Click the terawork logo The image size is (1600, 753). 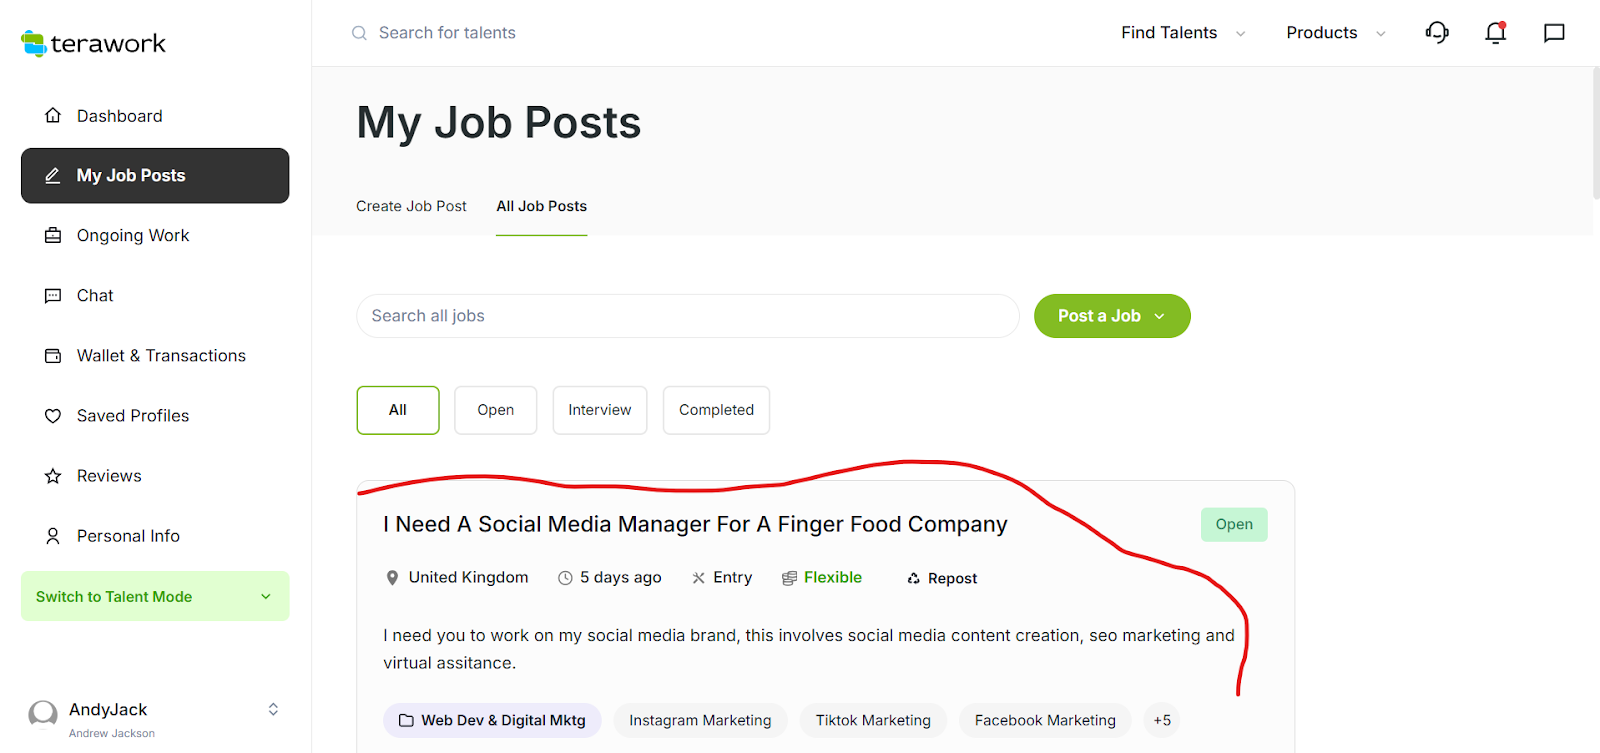94,43
